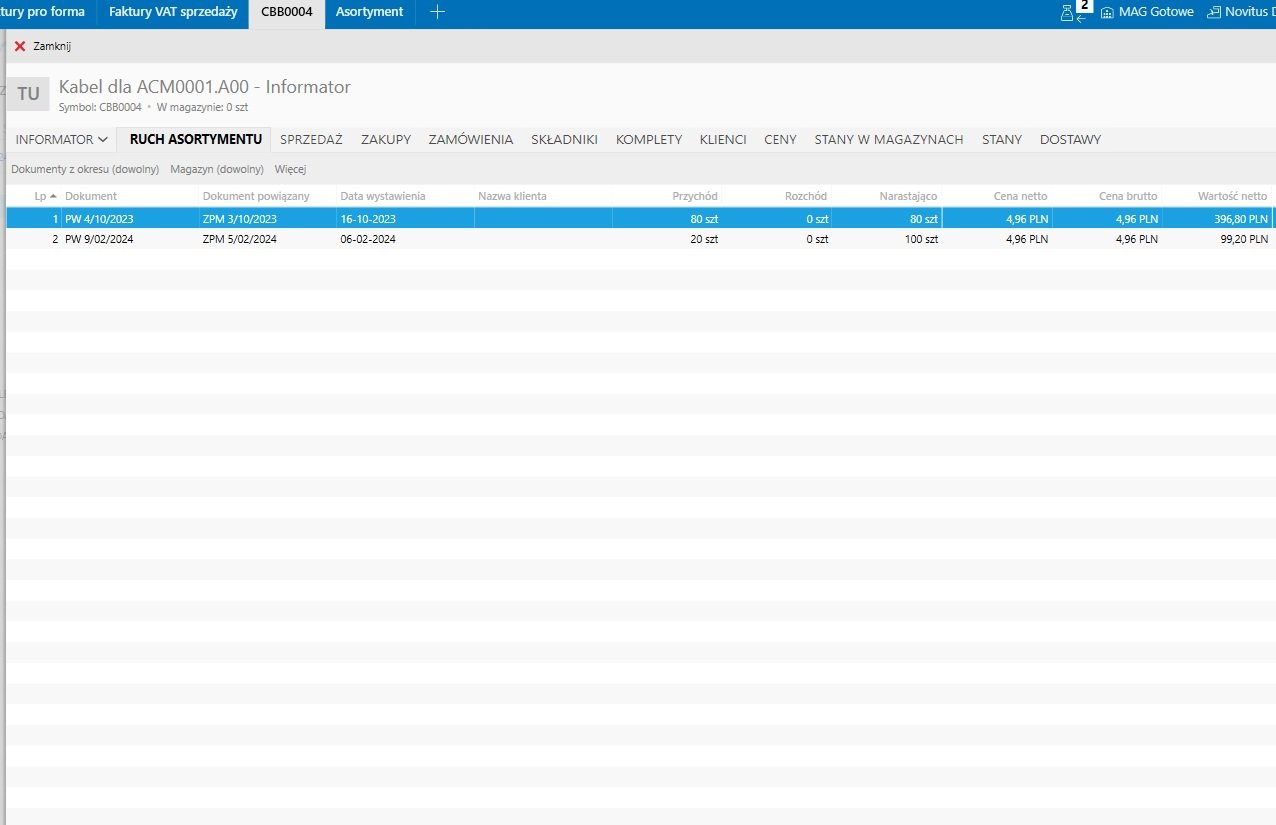Image resolution: width=1276 pixels, height=825 pixels.
Task: Click the Novitus device icon
Action: (x=1215, y=12)
